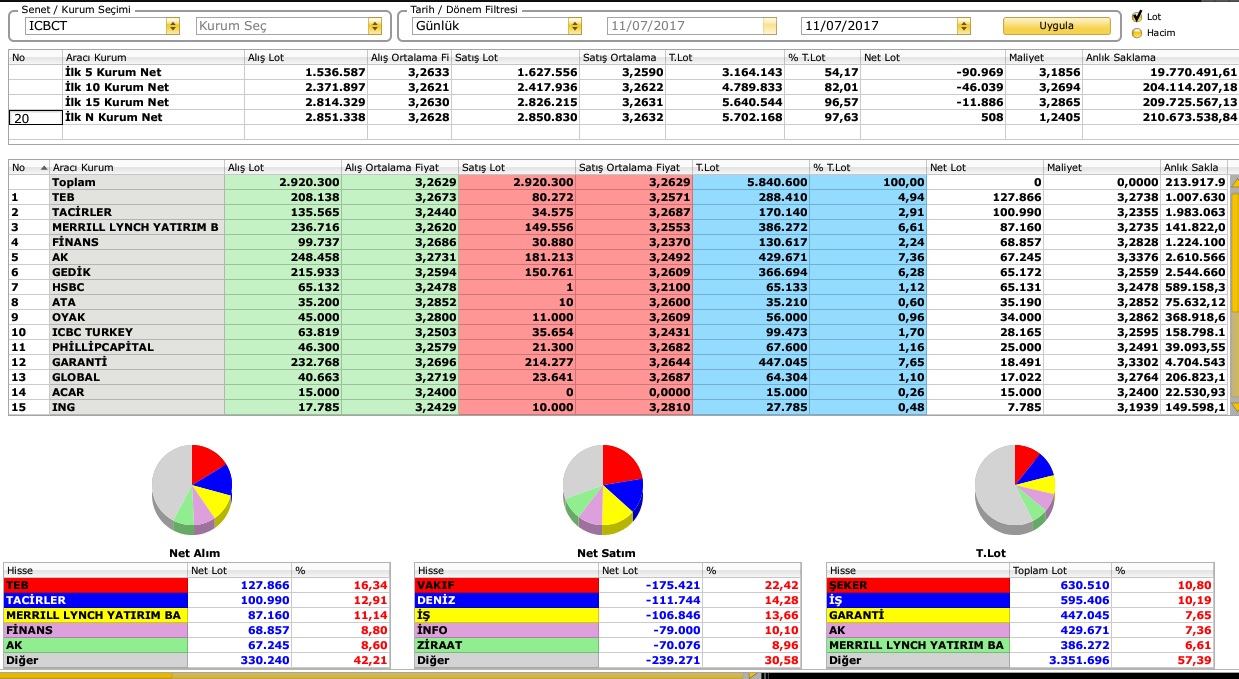Select "MERRILL LYNCH YATIRIM B" broker table row
The height and width of the screenshot is (679, 1239).
618,228
